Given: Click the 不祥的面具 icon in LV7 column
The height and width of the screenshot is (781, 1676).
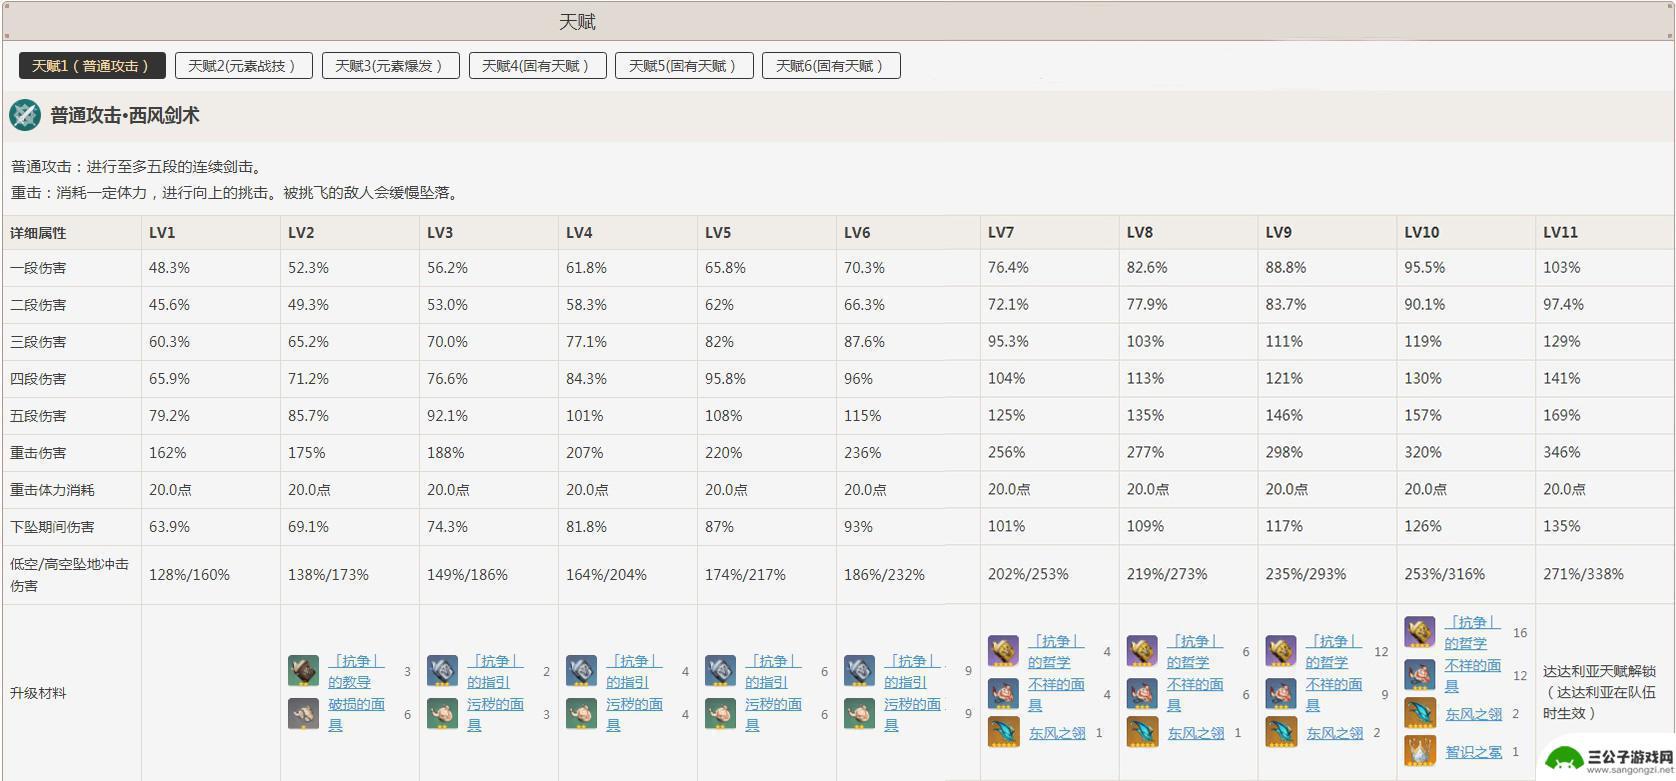Looking at the screenshot, I should [x=1003, y=694].
